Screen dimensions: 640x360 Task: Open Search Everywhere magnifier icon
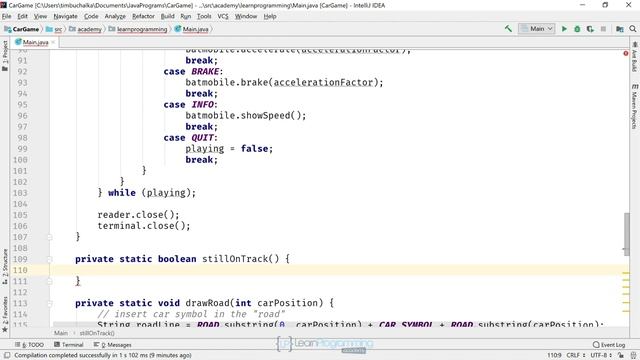[x=633, y=29]
